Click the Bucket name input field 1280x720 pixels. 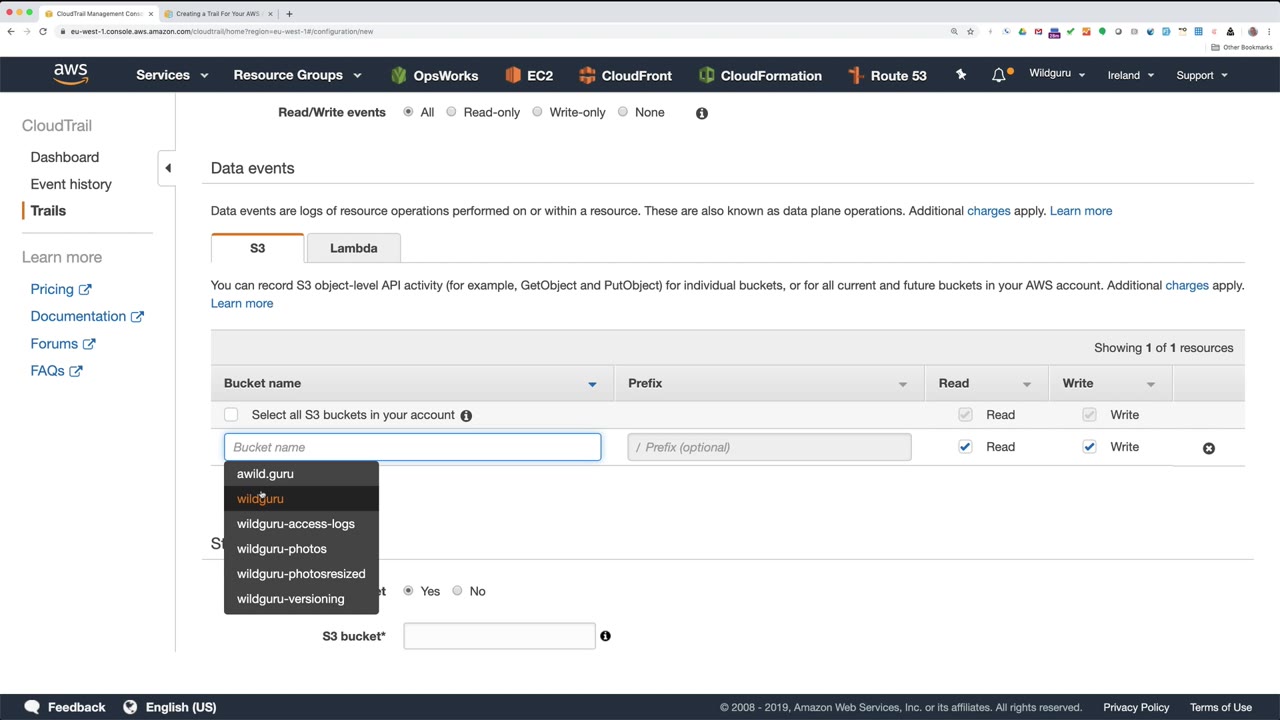(413, 447)
